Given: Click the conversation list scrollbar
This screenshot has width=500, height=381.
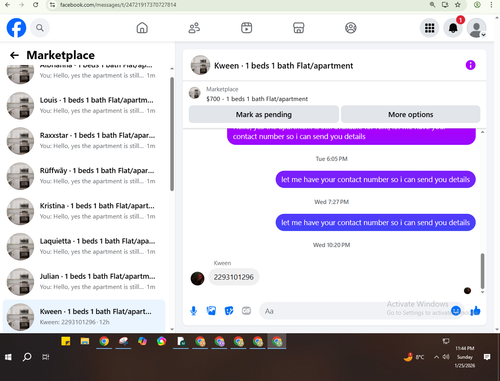Looking at the screenshot, I should click(172, 134).
